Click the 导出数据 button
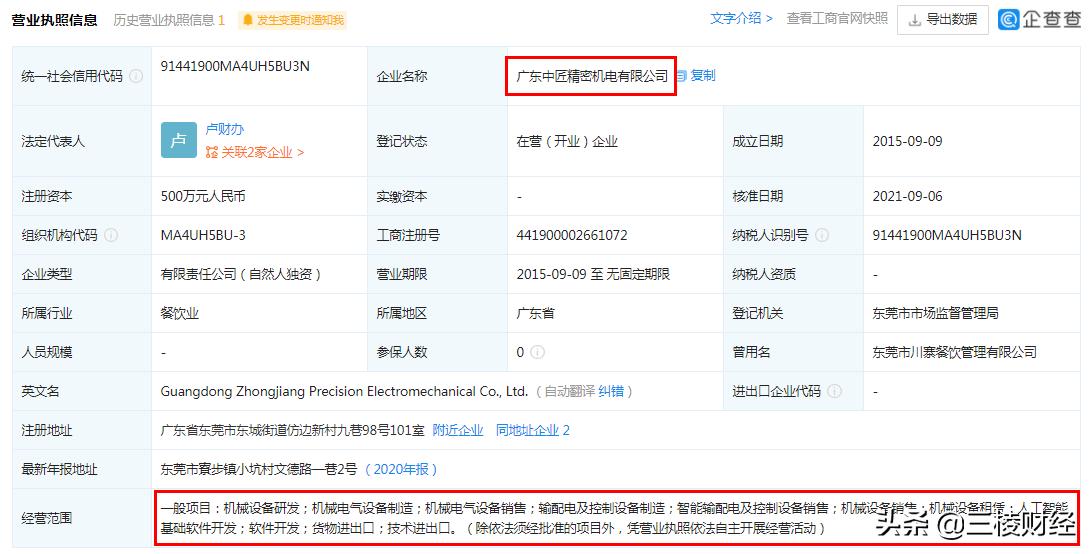This screenshot has width=1092, height=554. pyautogui.click(x=943, y=20)
